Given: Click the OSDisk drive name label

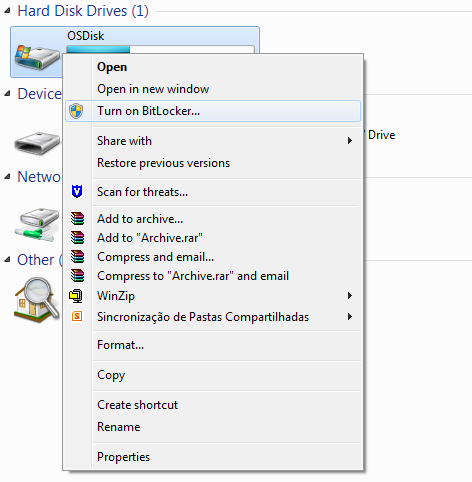Looking at the screenshot, I should pos(86,36).
